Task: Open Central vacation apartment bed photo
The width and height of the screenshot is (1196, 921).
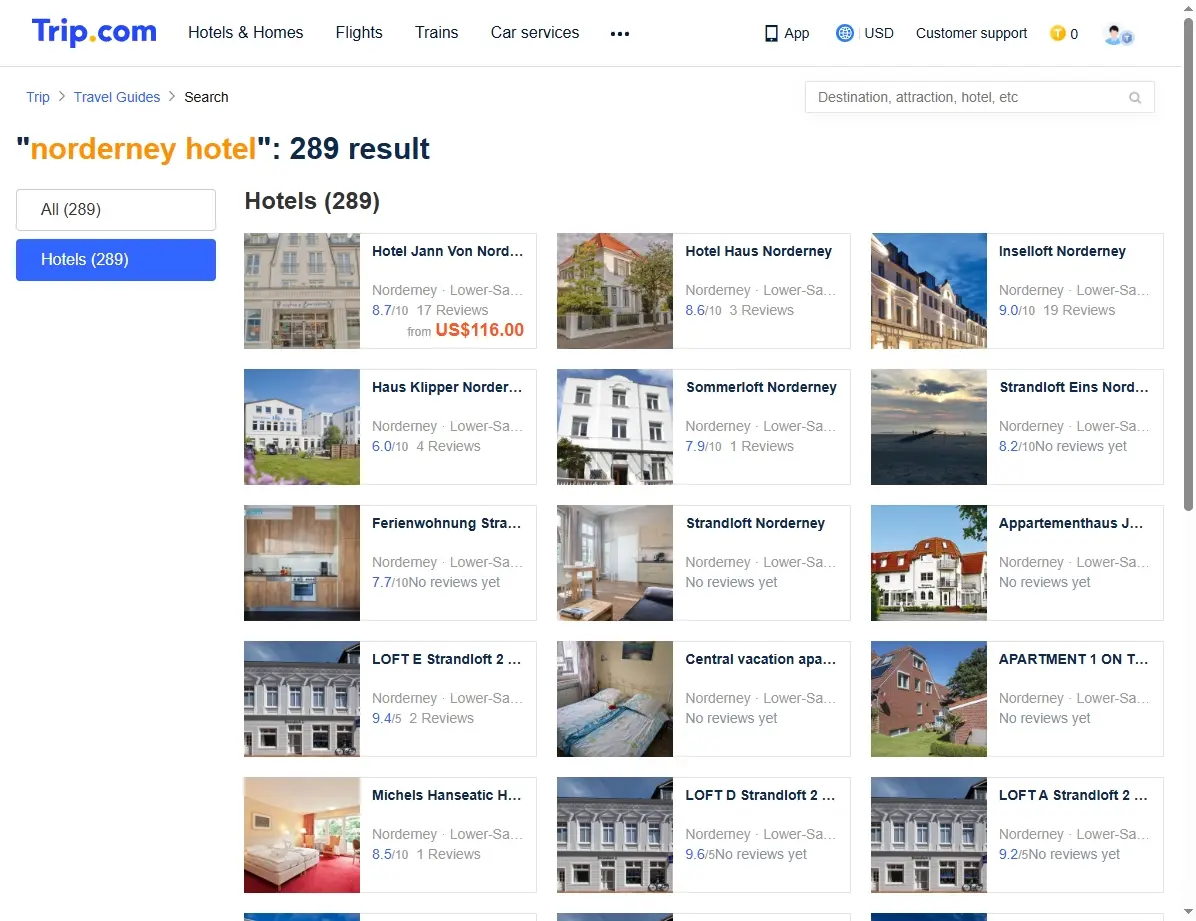Action: point(615,698)
